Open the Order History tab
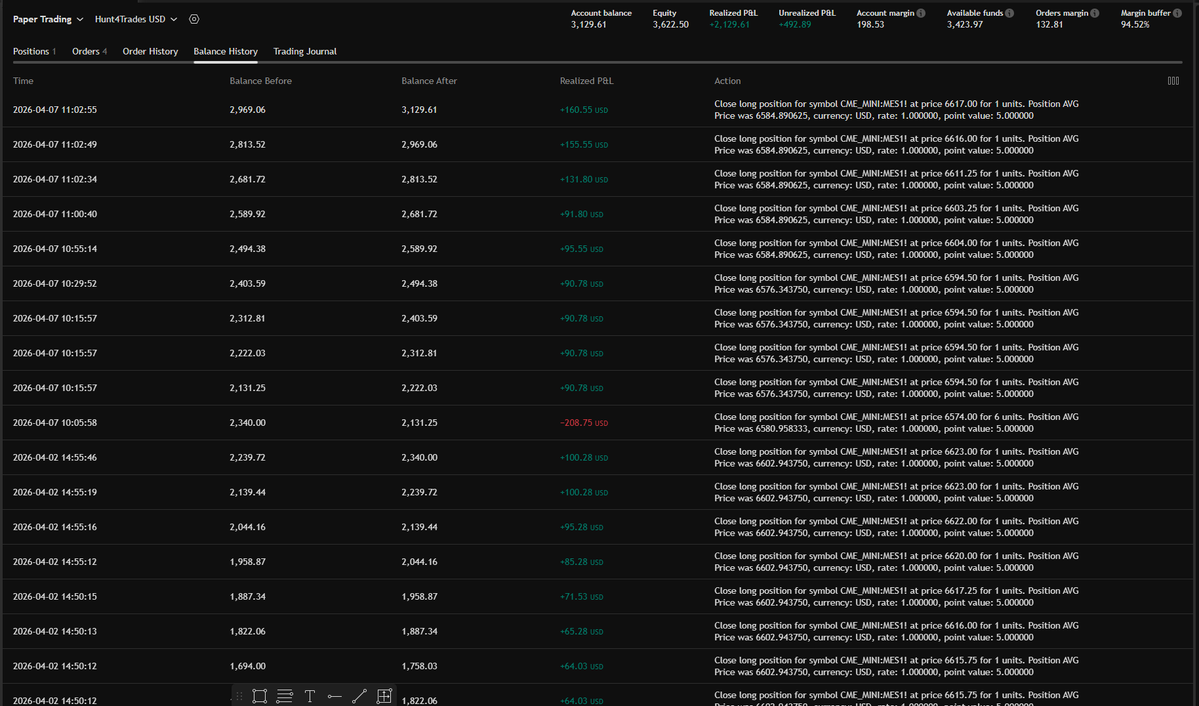The height and width of the screenshot is (706, 1199). point(150,51)
